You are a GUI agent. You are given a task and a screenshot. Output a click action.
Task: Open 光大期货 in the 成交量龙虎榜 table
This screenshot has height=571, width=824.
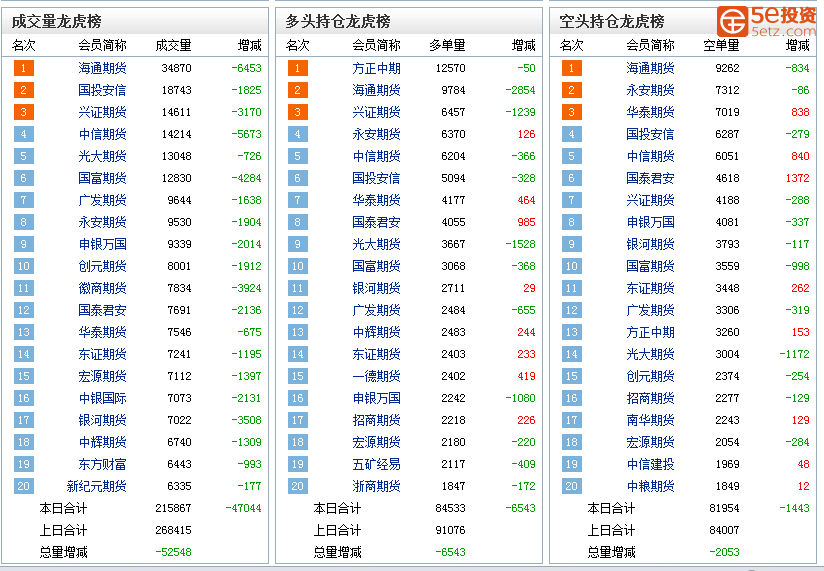point(102,157)
